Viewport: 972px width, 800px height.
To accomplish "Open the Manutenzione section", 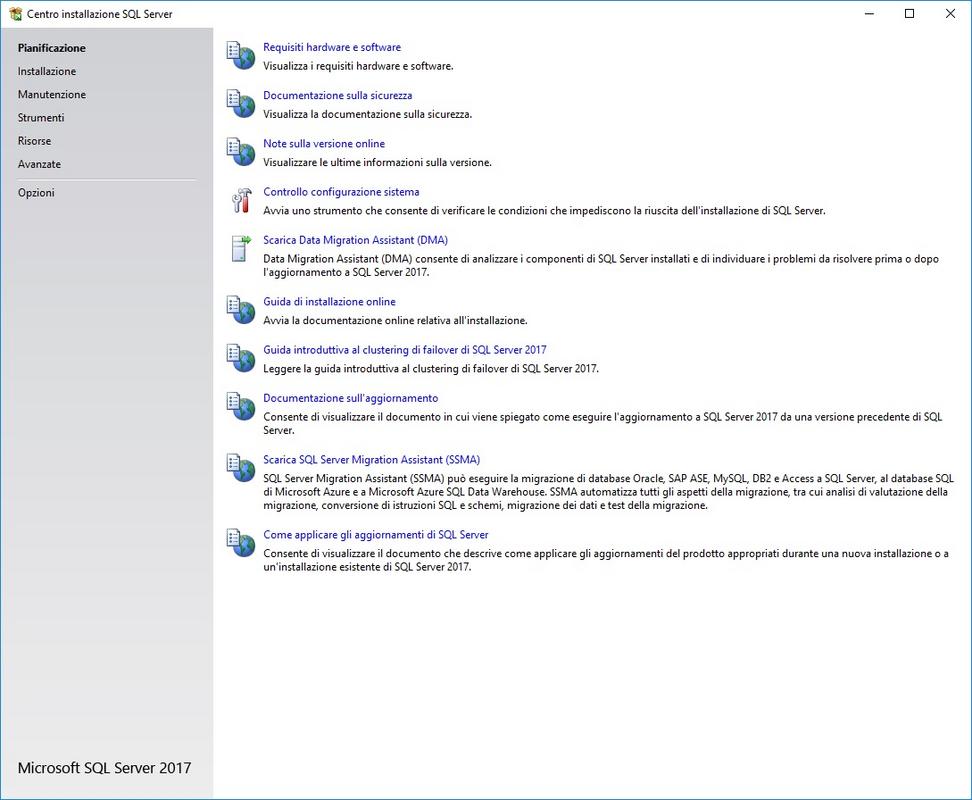I will point(51,94).
